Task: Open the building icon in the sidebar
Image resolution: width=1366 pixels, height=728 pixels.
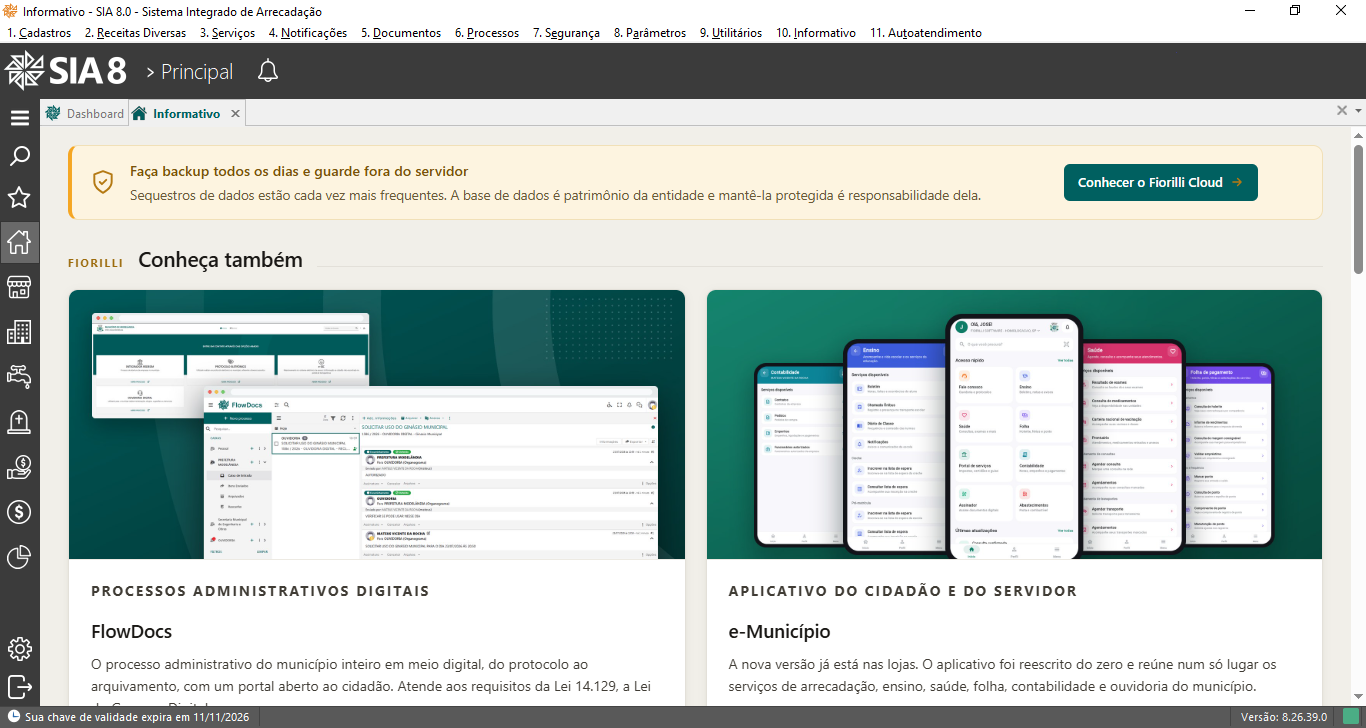Action: (x=19, y=332)
